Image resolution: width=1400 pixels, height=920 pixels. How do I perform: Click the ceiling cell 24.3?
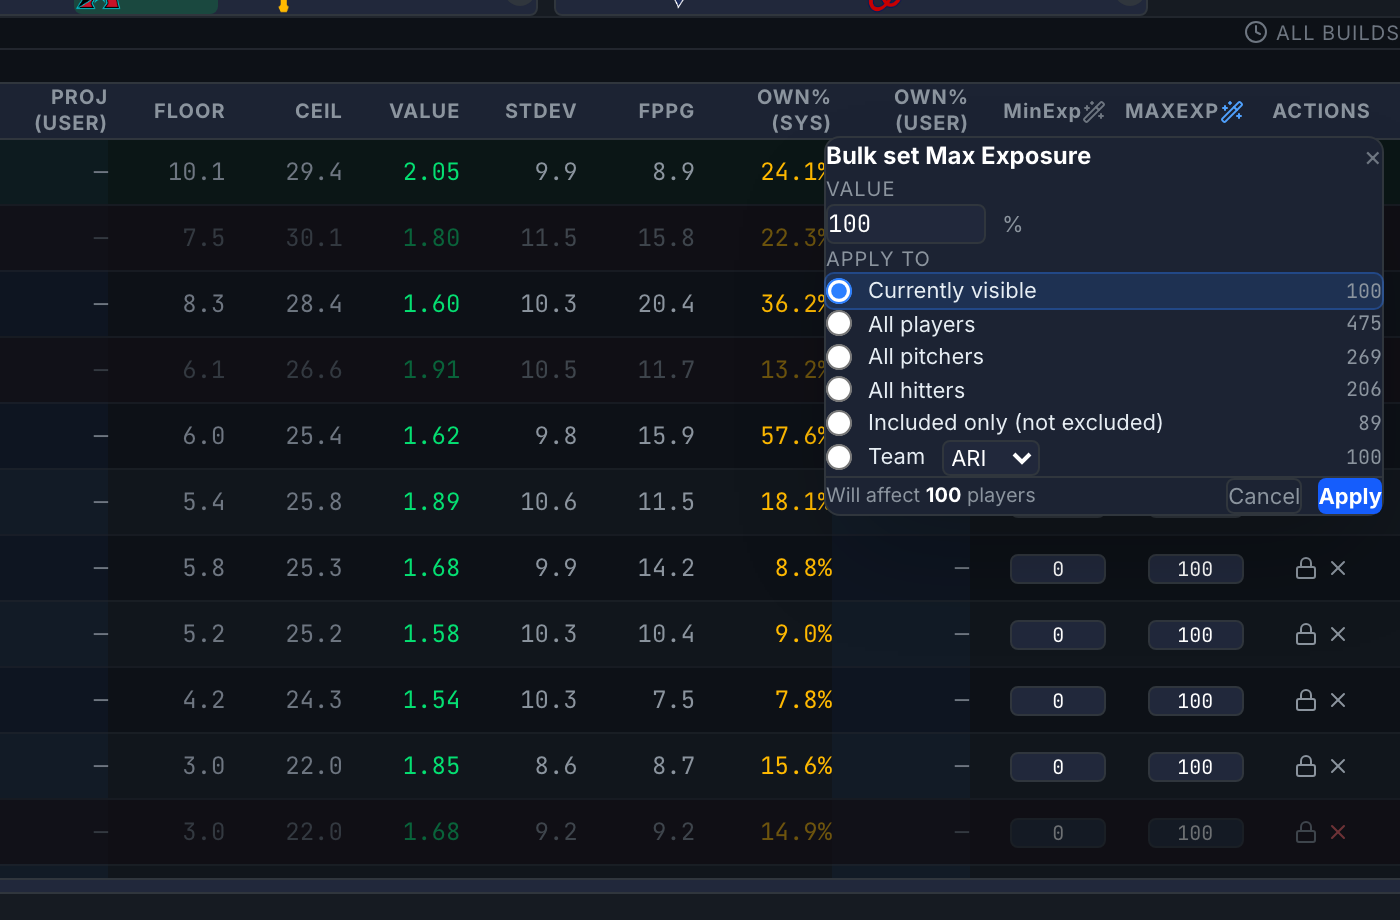(314, 700)
